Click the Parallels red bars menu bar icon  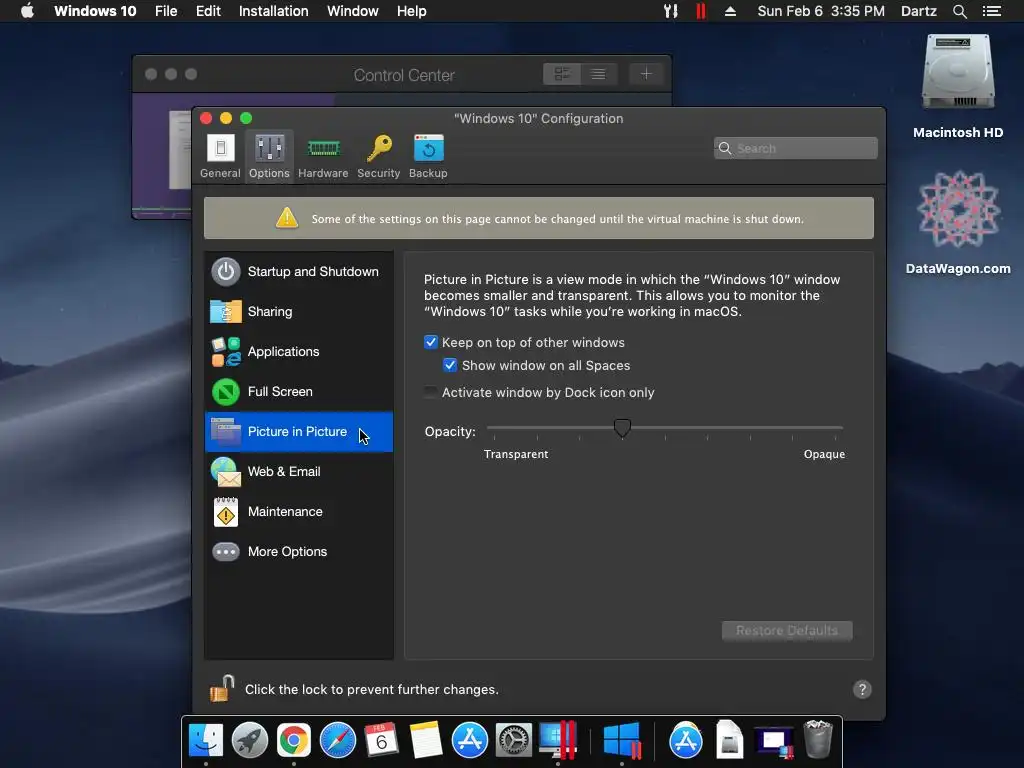pyautogui.click(x=701, y=11)
